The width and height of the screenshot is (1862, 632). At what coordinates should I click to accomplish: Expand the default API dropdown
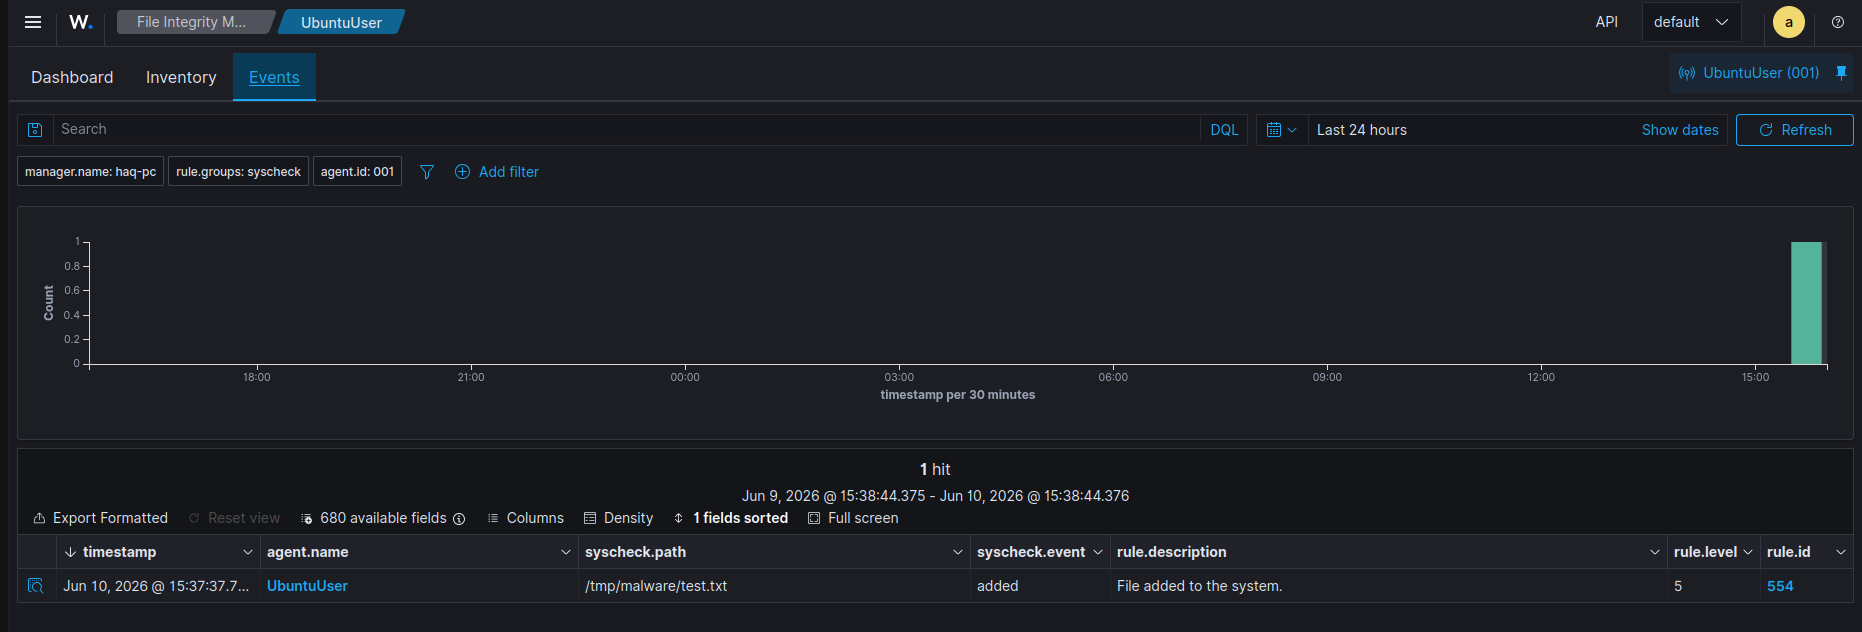pyautogui.click(x=1691, y=22)
